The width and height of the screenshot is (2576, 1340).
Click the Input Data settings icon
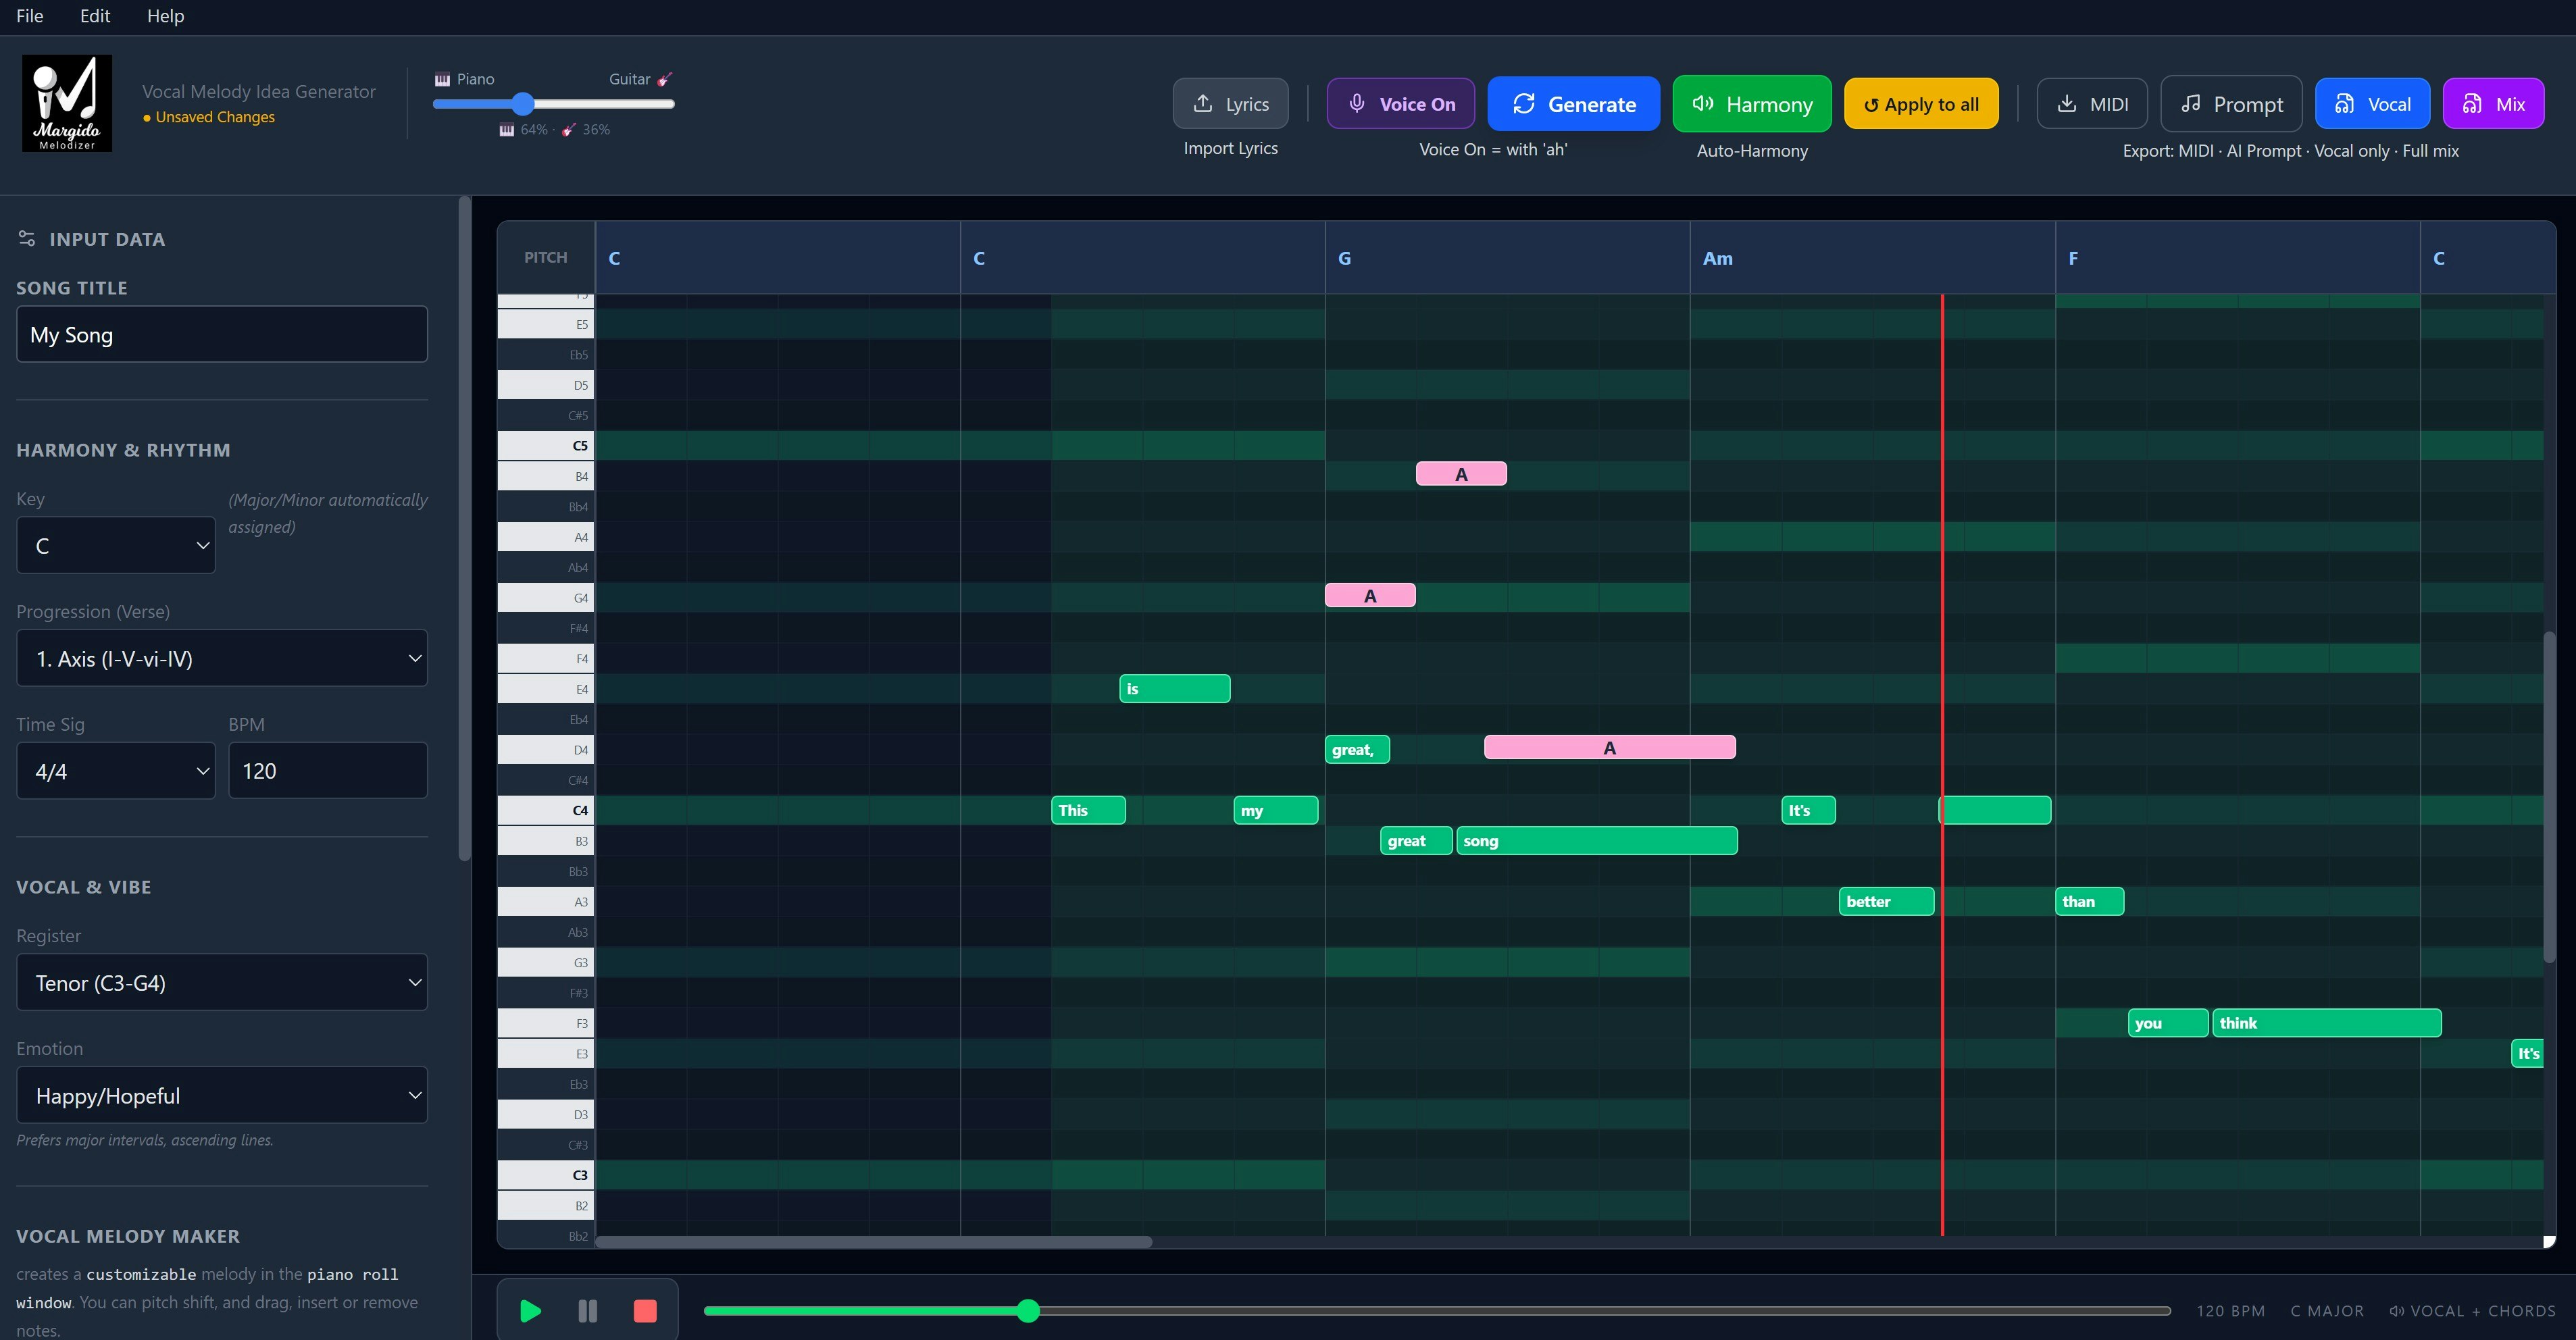click(27, 239)
